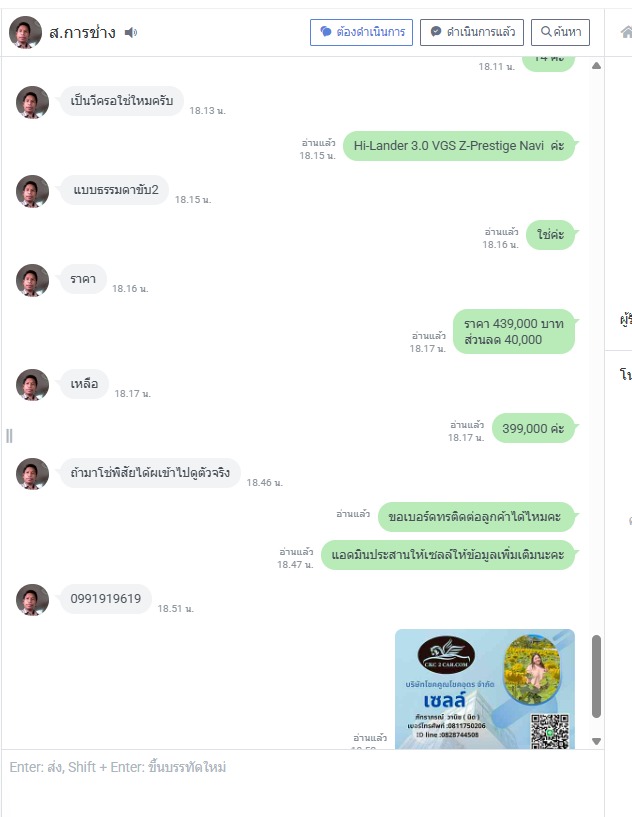This screenshot has width=632, height=817.
Task: Click the ราคา 439,000 บาท message bubble
Action: click(x=514, y=331)
